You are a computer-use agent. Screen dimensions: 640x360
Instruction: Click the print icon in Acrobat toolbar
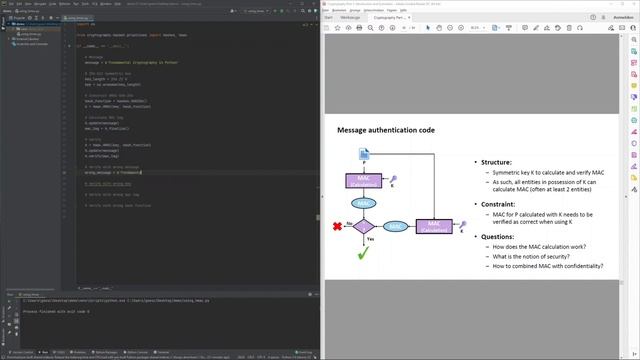[359, 28]
